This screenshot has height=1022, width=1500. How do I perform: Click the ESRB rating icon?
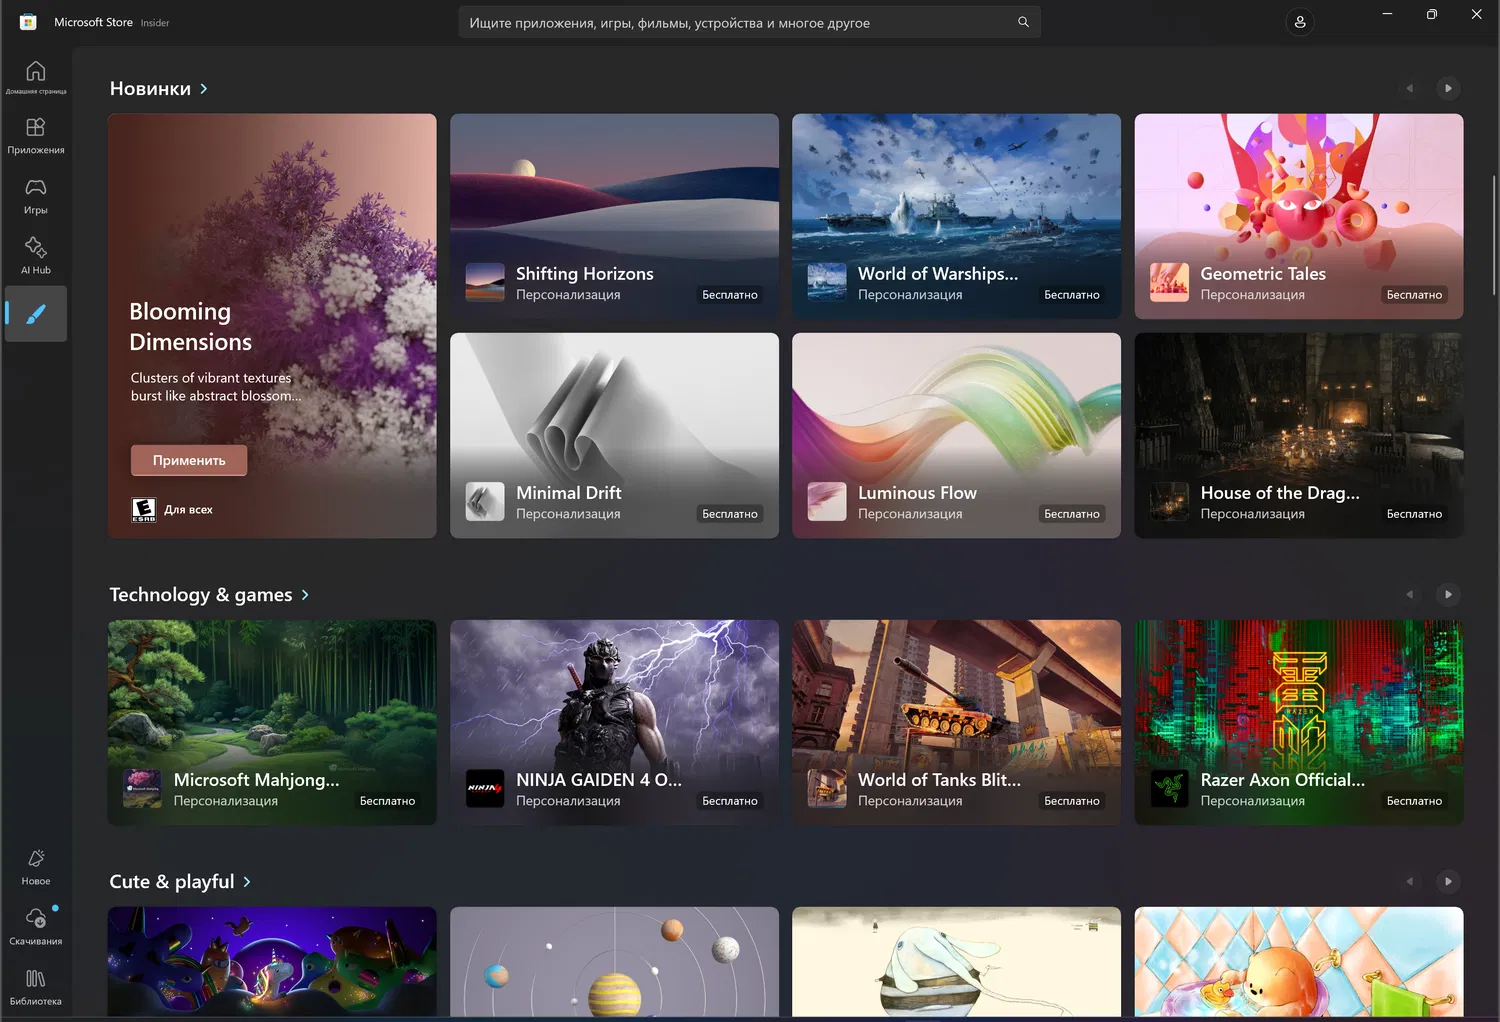click(x=144, y=510)
